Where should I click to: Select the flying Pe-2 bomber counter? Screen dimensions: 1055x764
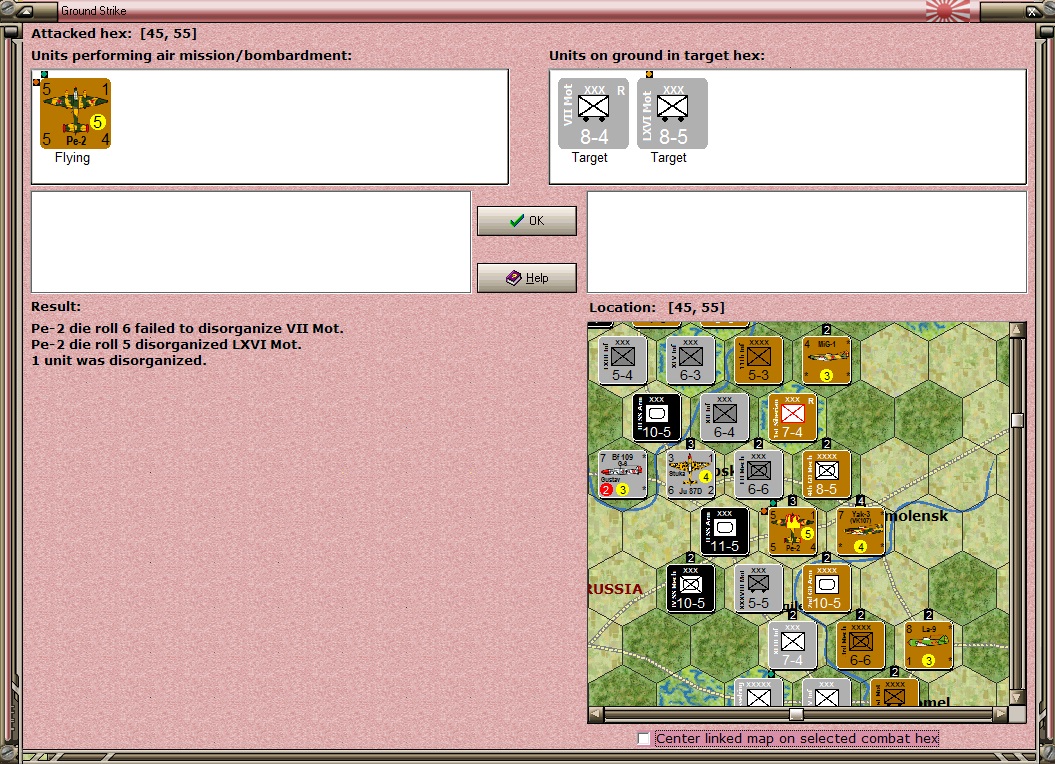75,113
